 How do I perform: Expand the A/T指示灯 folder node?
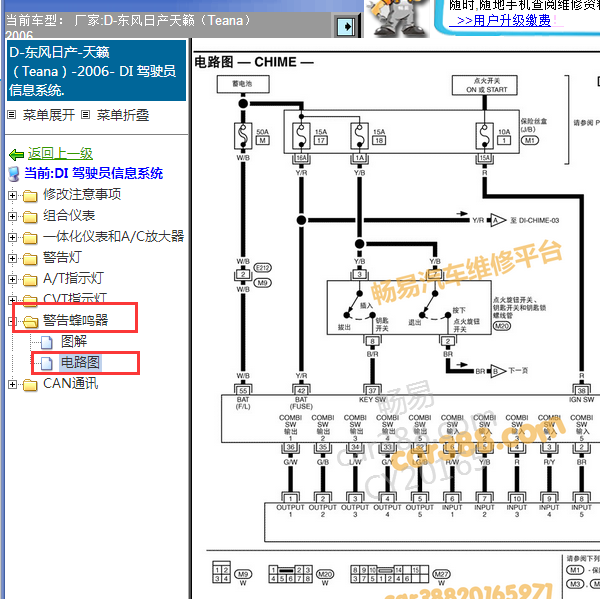coord(12,280)
